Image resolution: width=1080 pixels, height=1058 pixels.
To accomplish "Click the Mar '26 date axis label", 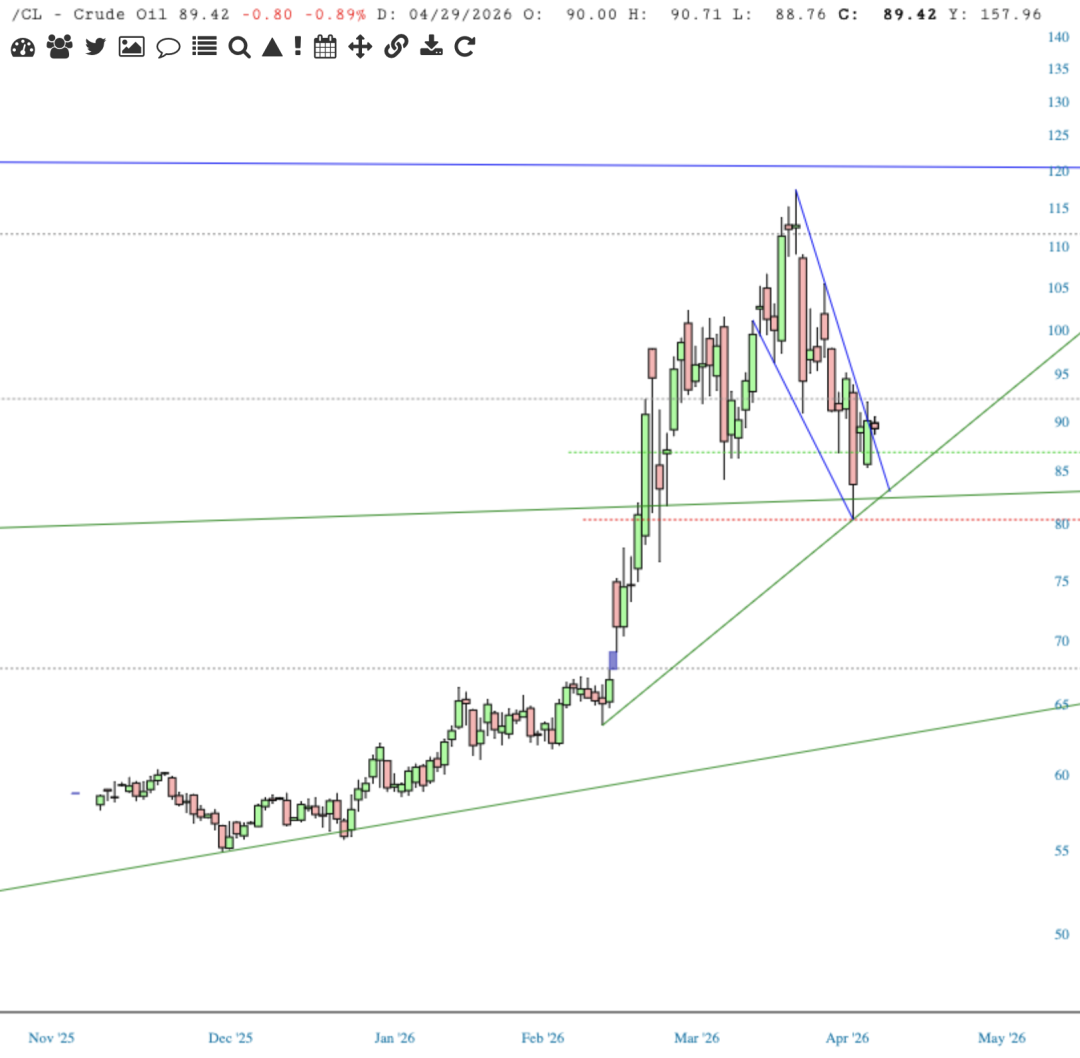I will (696, 1037).
